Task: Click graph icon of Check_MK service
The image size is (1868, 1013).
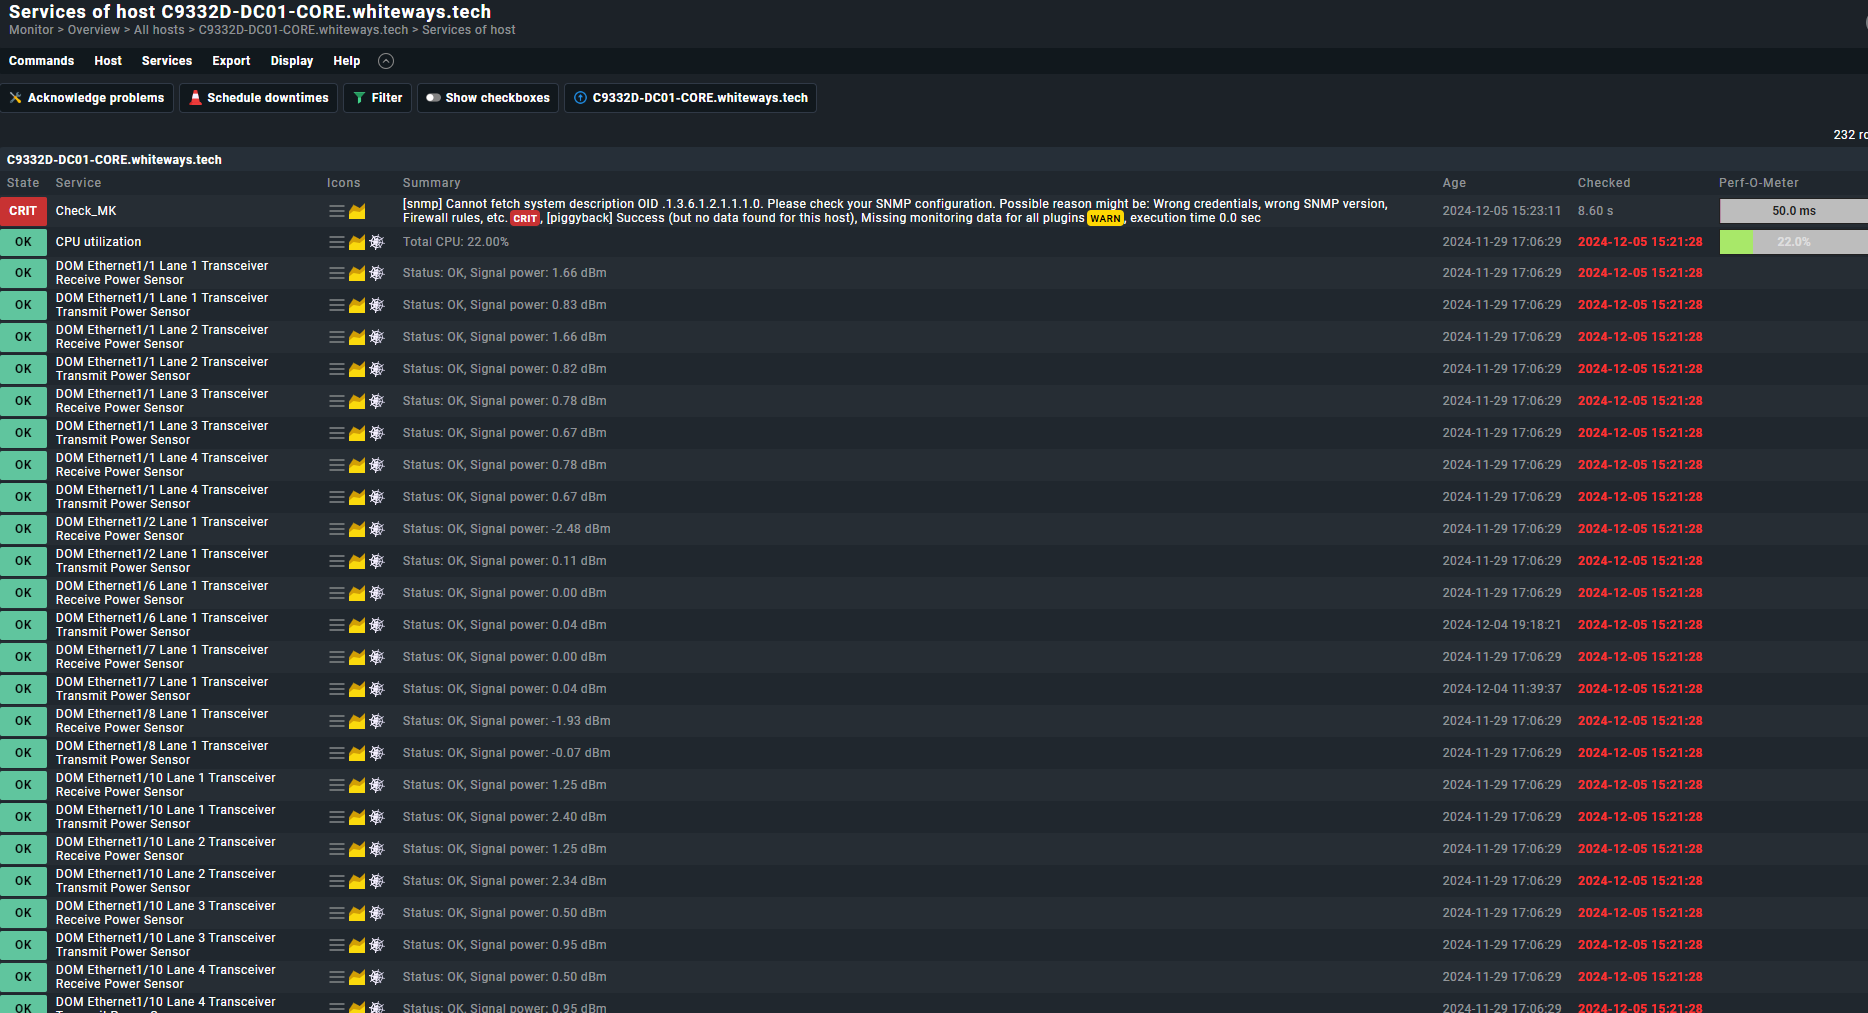Action: [357, 211]
